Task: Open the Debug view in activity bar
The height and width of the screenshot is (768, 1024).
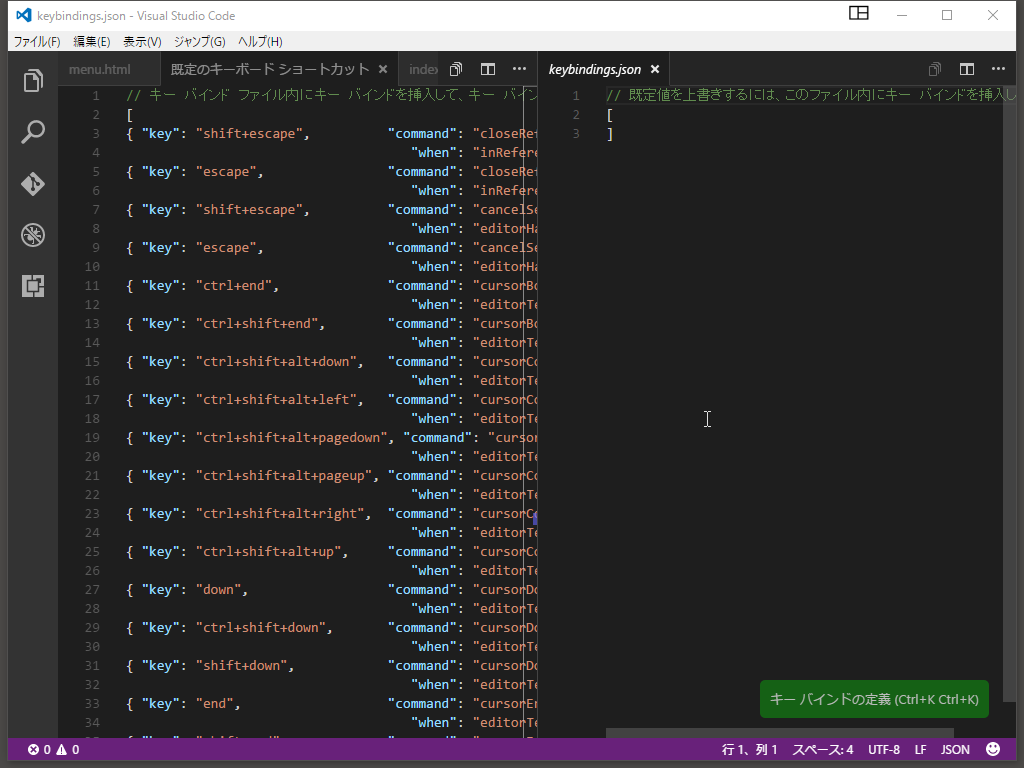Action: tap(33, 235)
